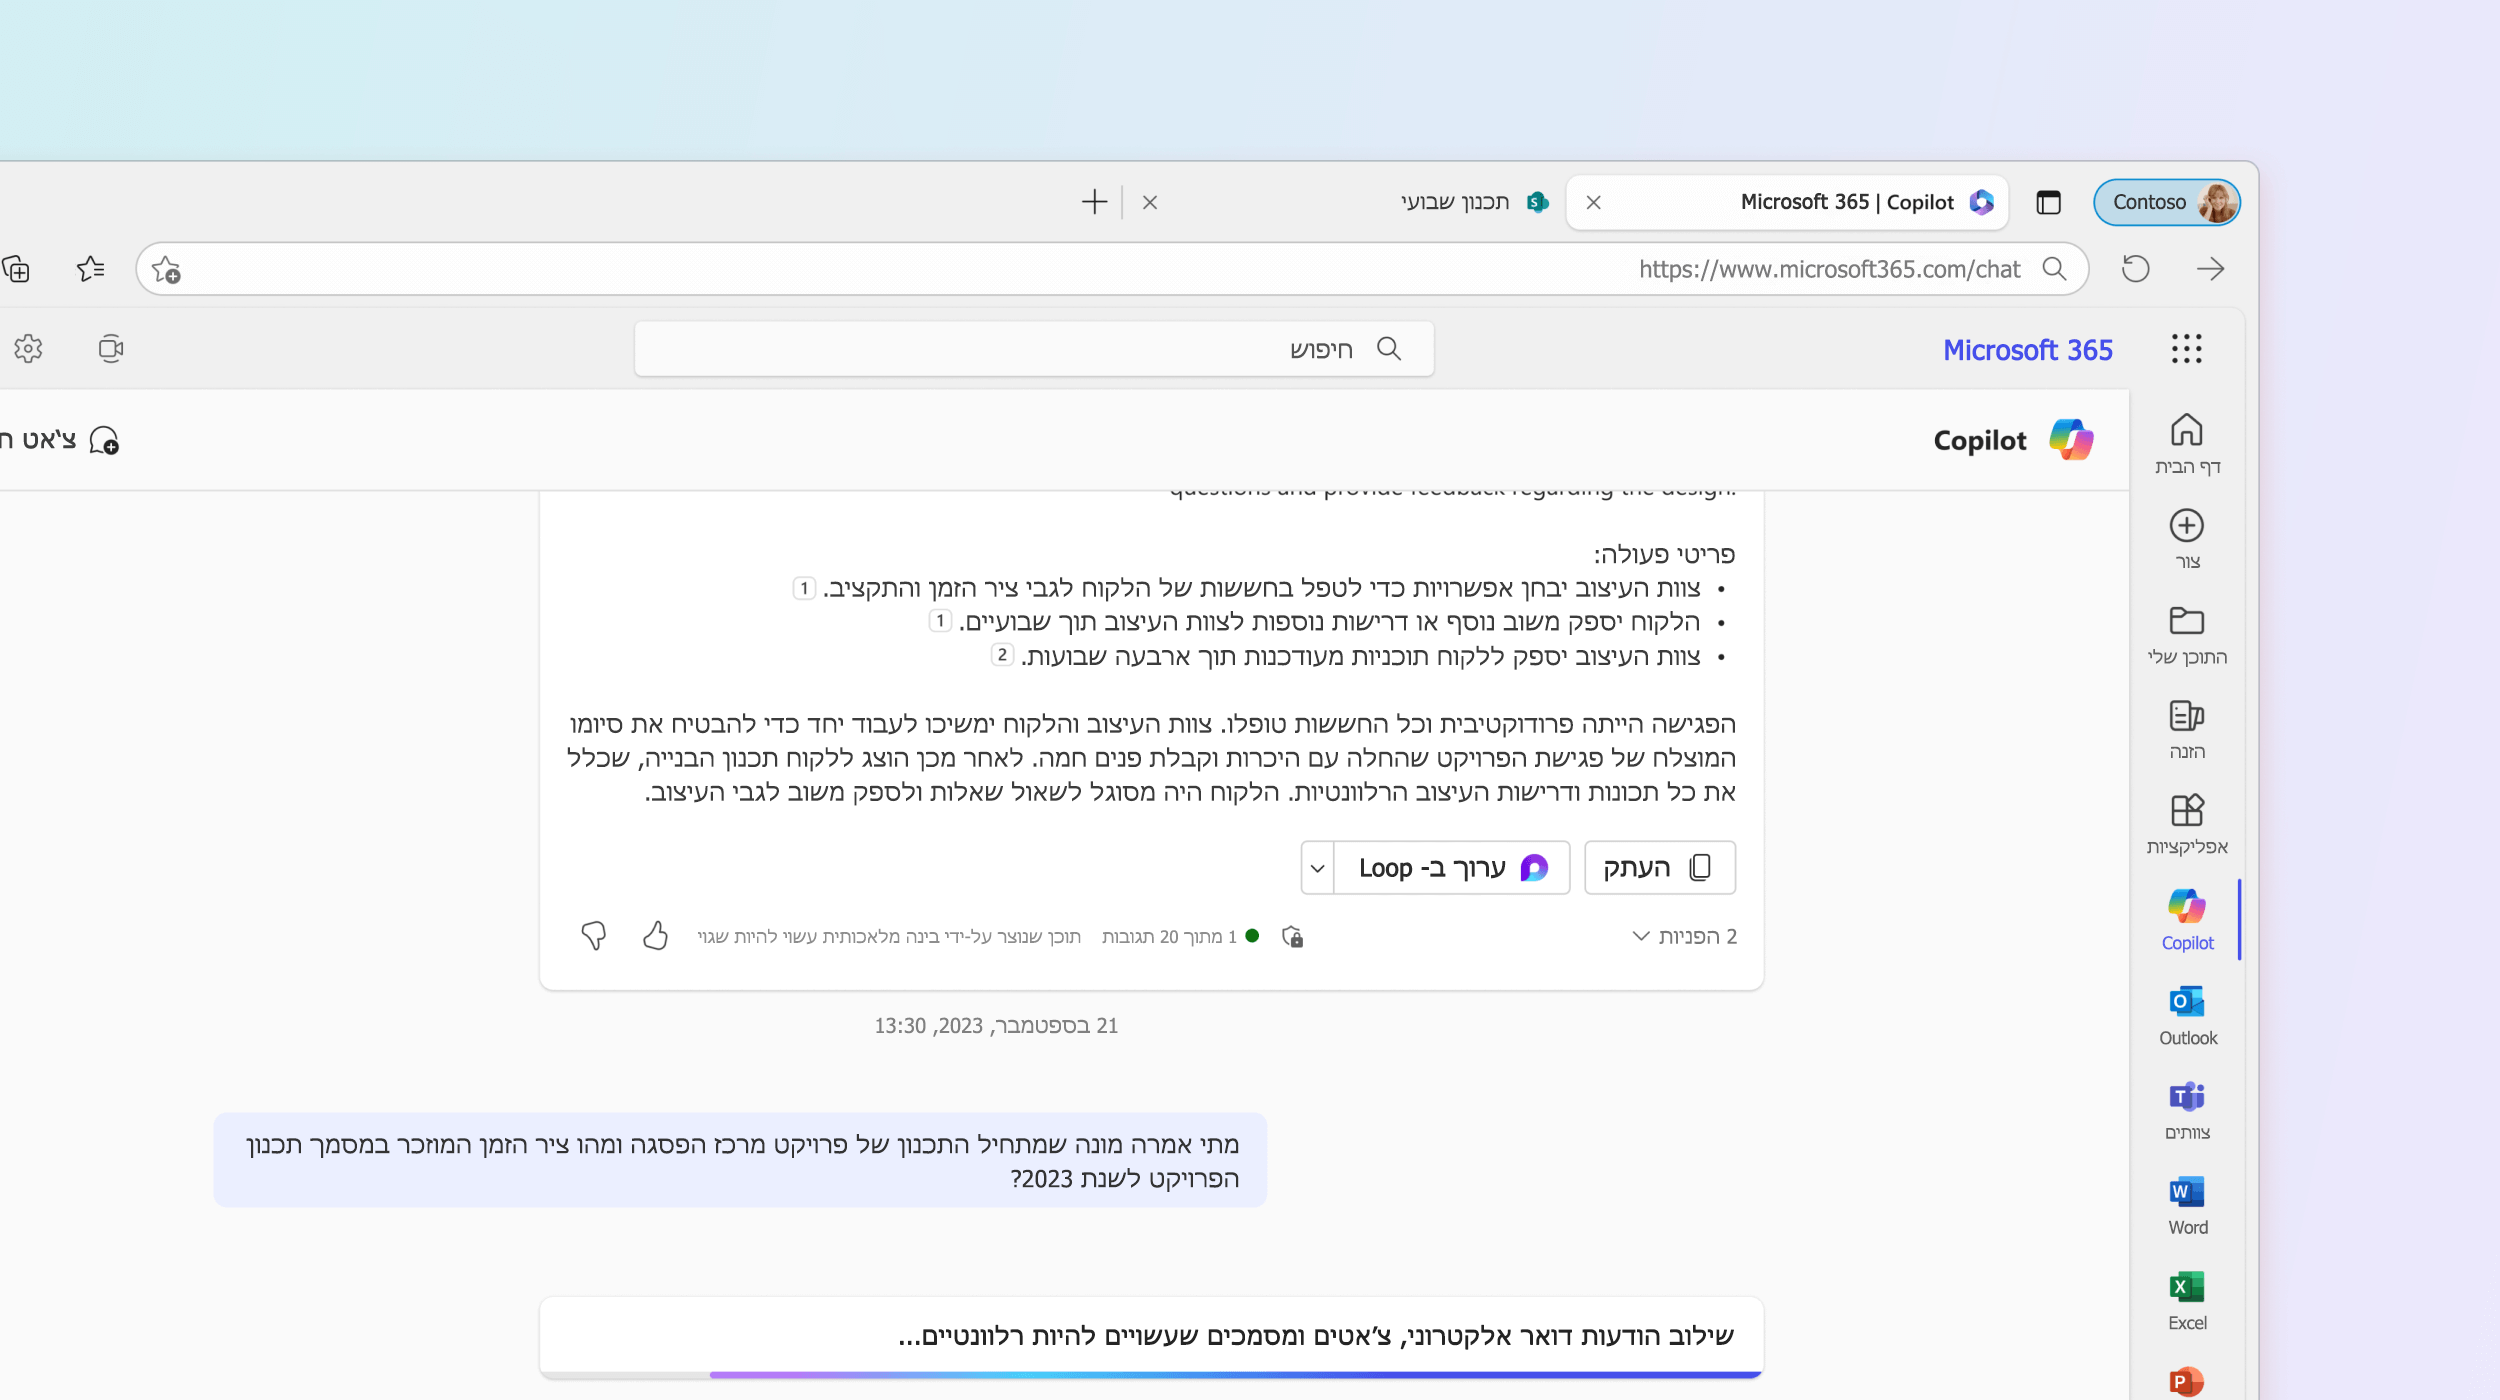
Task: Add page to favorites star icon
Action: pos(166,269)
